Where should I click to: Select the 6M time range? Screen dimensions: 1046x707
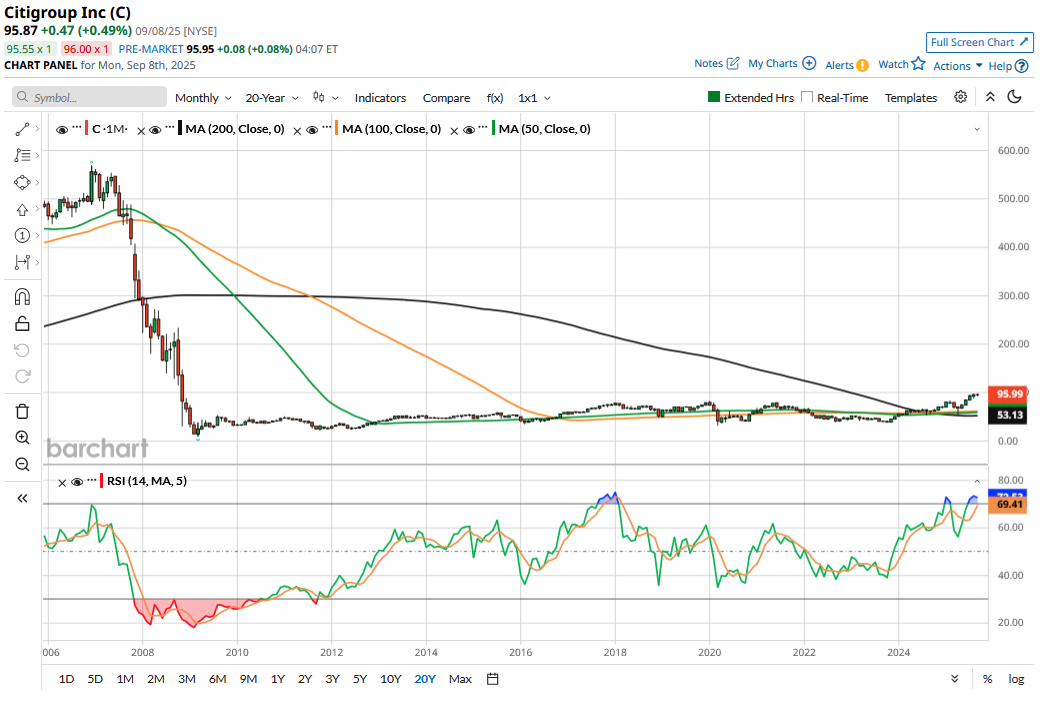(217, 679)
